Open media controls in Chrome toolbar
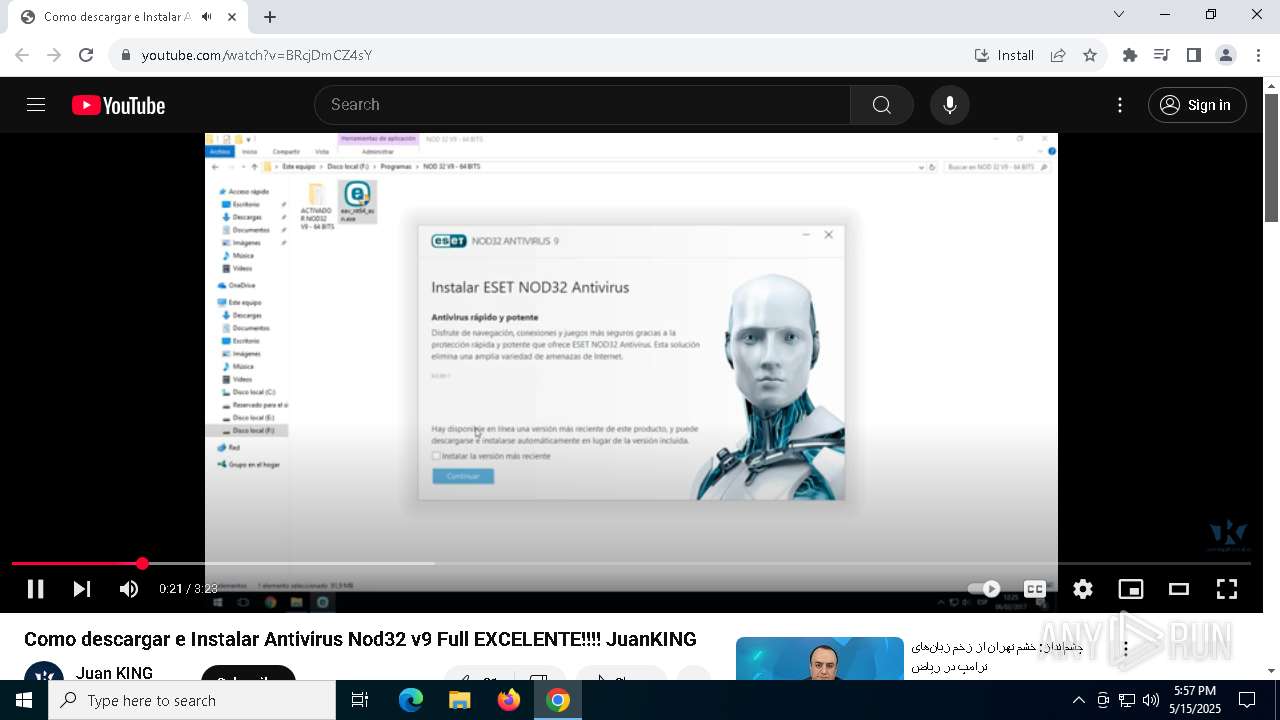 1161,55
